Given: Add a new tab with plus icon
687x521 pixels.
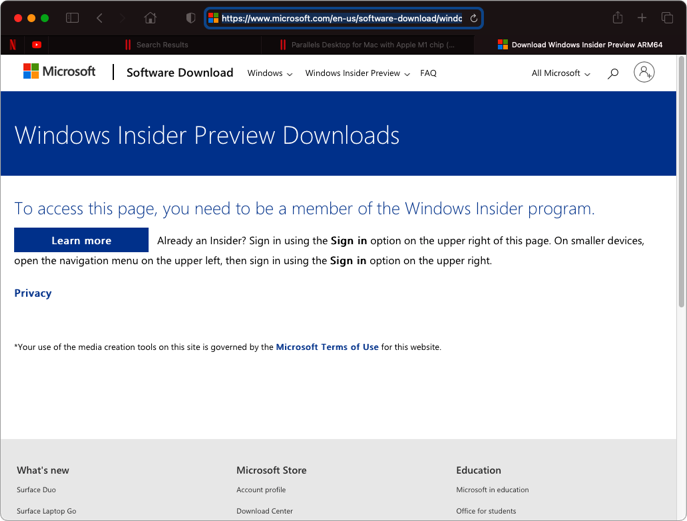Looking at the screenshot, I should pos(642,18).
